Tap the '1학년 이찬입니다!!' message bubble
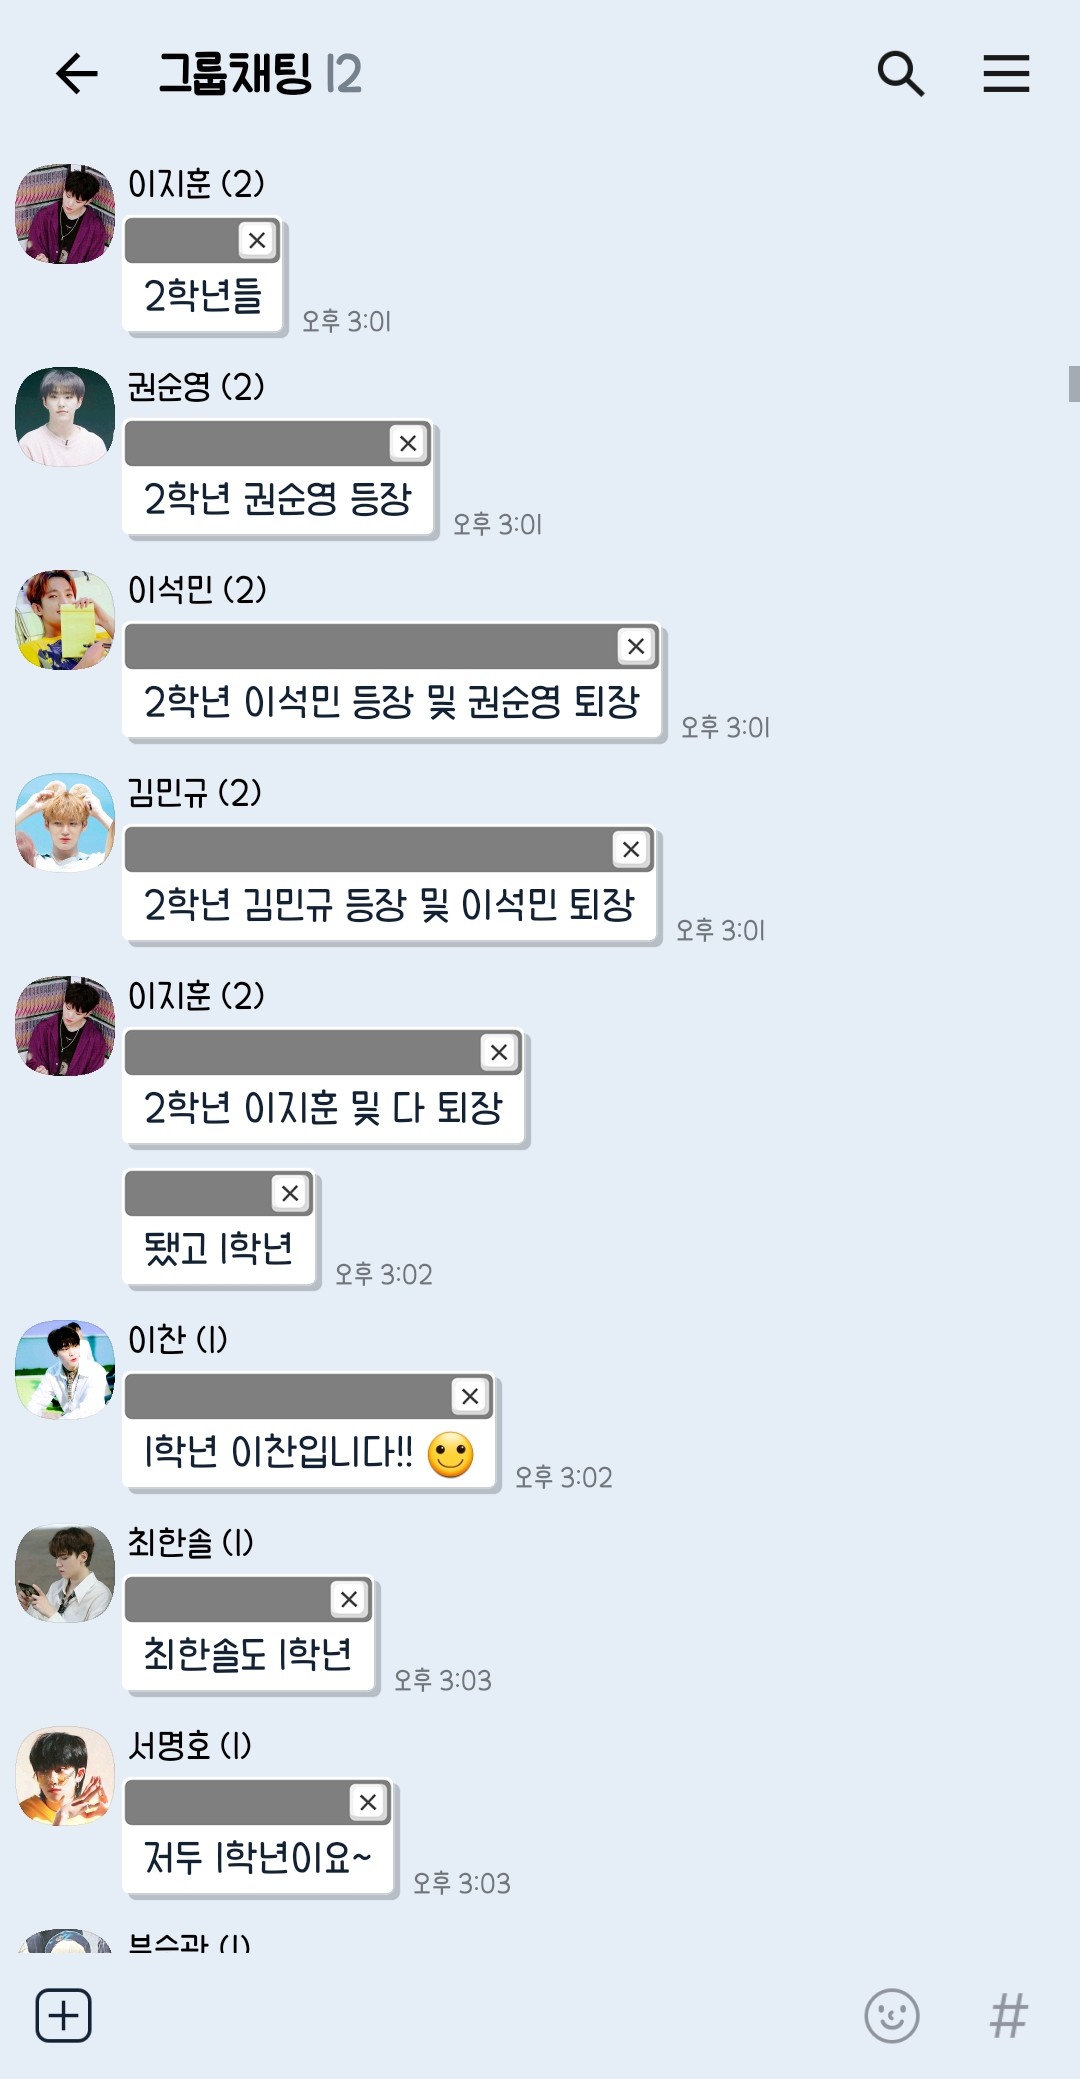The width and height of the screenshot is (1080, 2079). pyautogui.click(x=311, y=1432)
